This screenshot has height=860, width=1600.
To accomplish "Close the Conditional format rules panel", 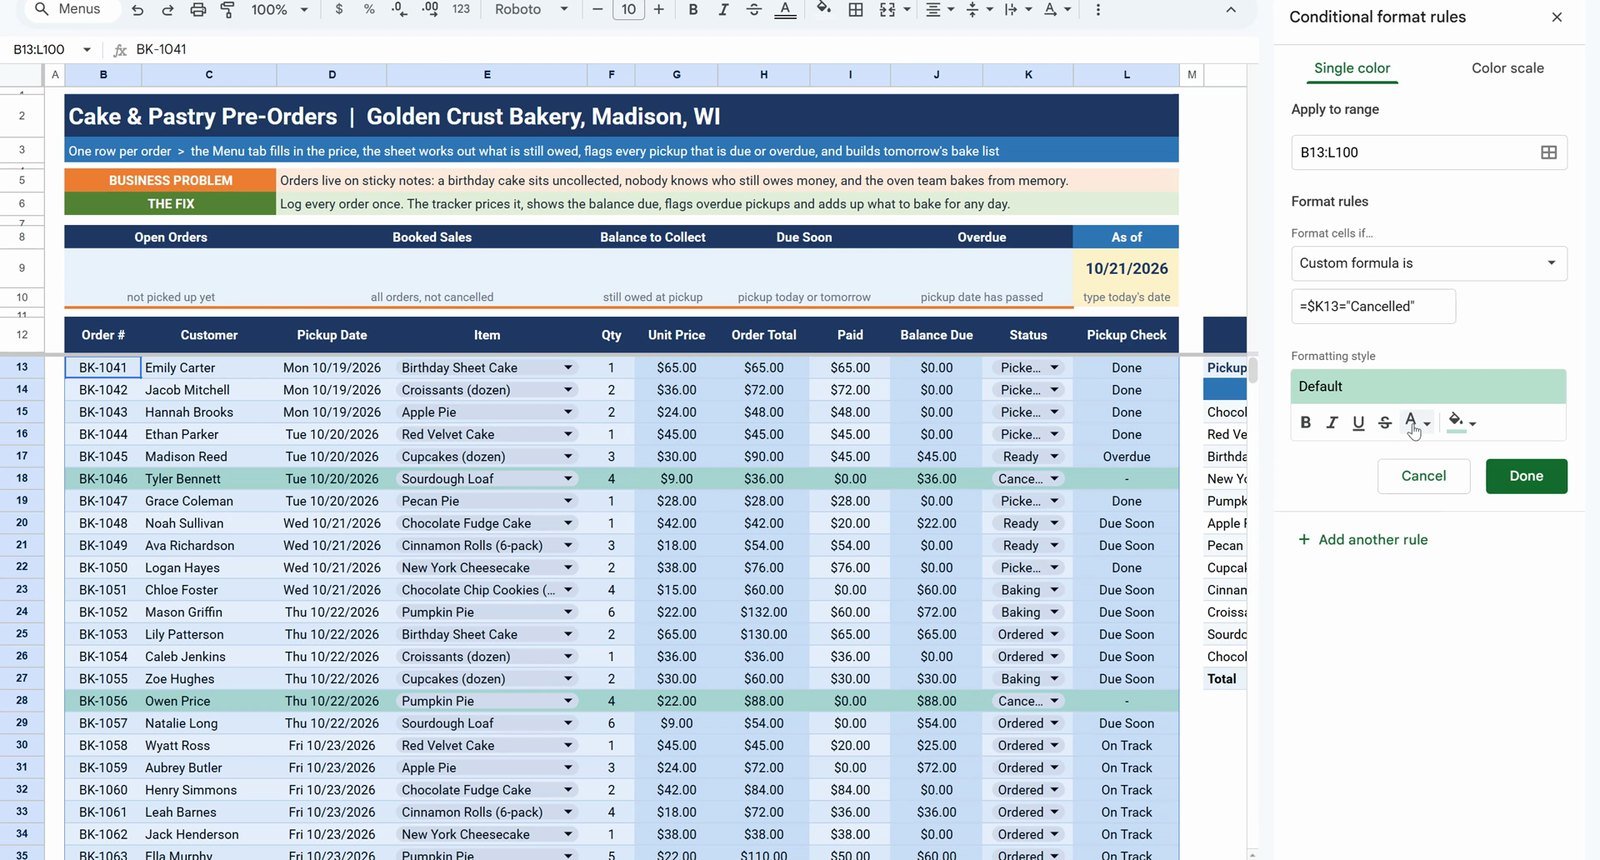I will tap(1557, 17).
